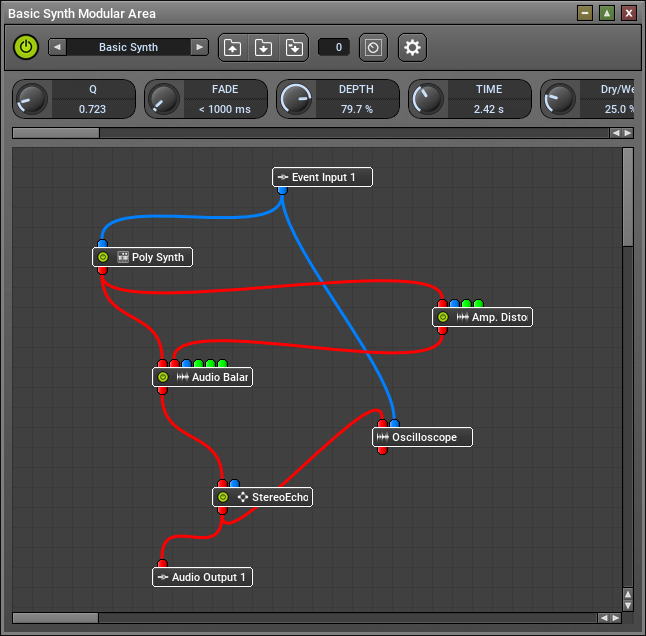Disable the Poly Synth module toggle
The height and width of the screenshot is (636, 646).
pyautogui.click(x=103, y=257)
